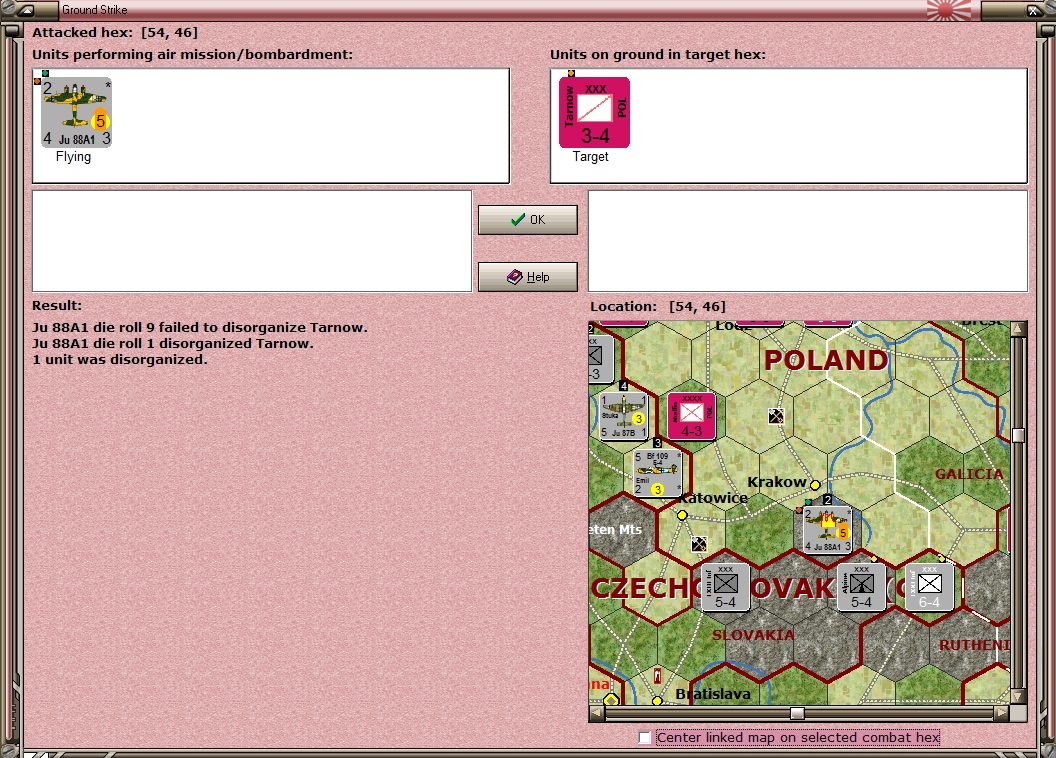The image size is (1056, 758).
Task: Click the resource icon north of Krakow
Action: [776, 416]
